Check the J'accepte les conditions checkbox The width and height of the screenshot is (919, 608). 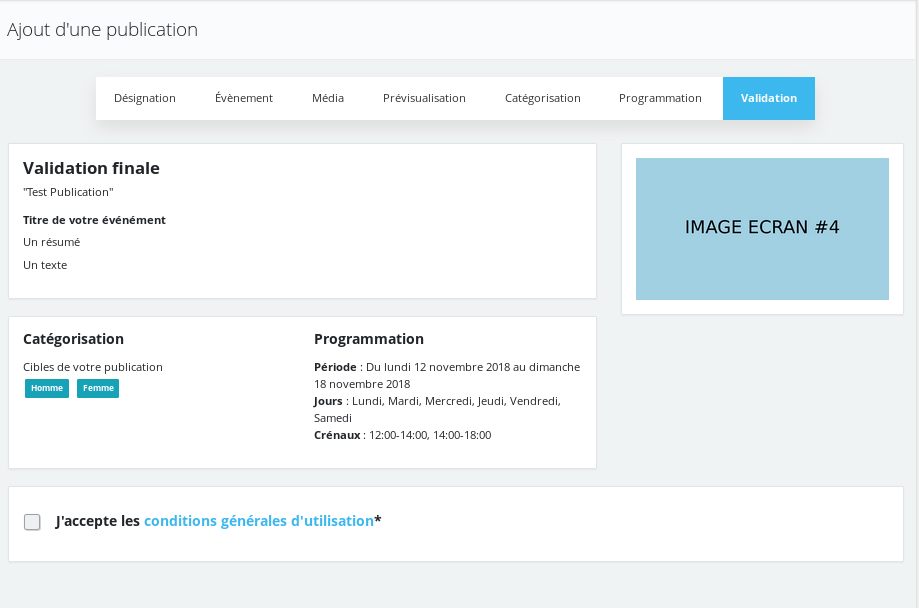point(32,522)
